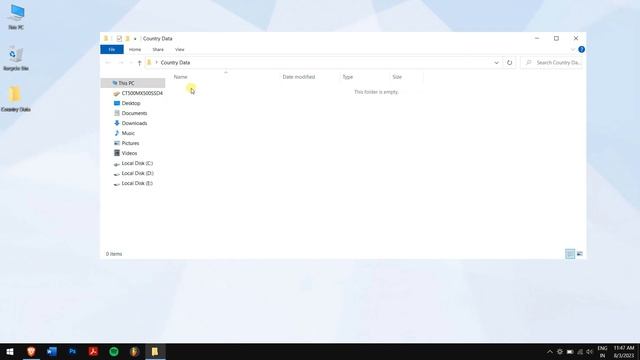Select This PC desktop icon
Viewport: 640px width, 360px height.
point(16,17)
